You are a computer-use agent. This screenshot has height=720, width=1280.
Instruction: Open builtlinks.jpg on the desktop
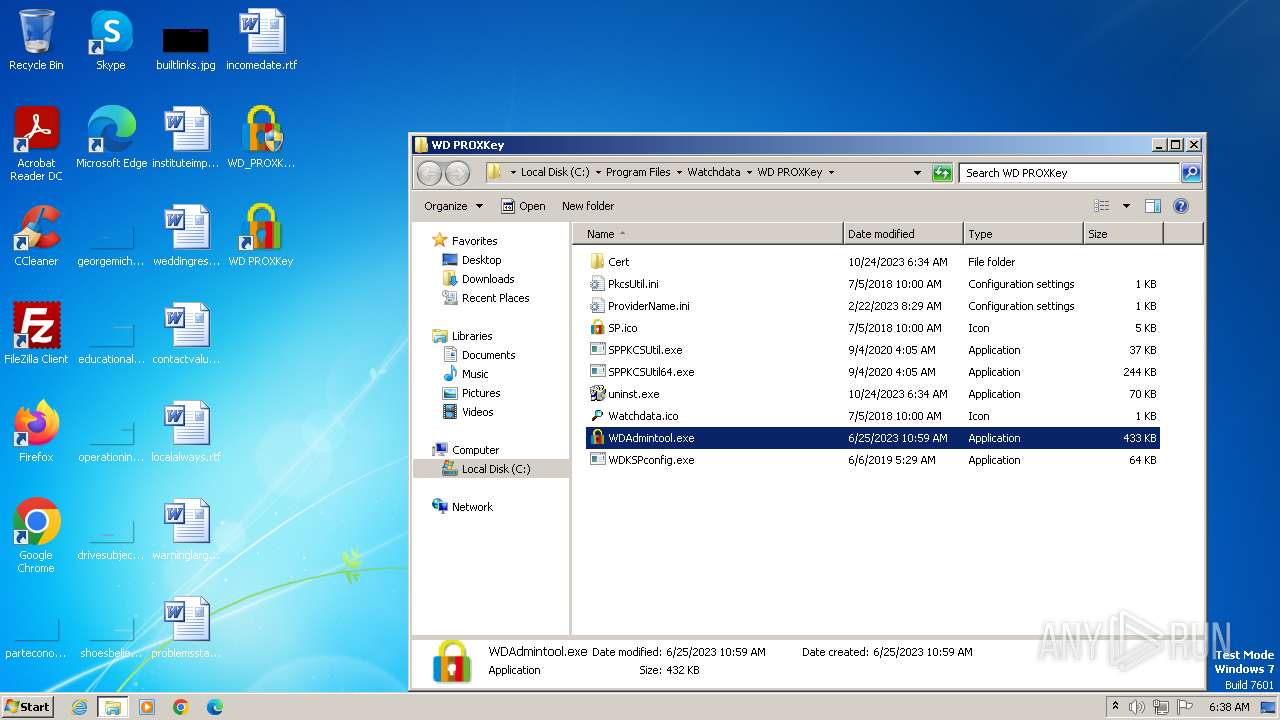(x=186, y=47)
